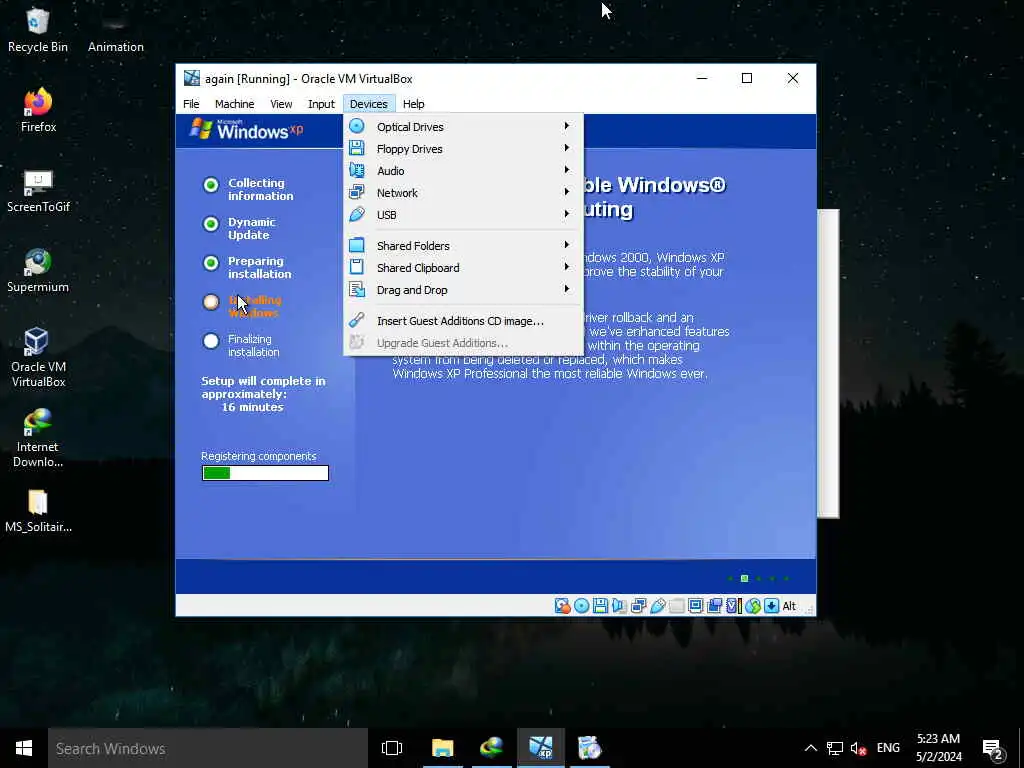Image resolution: width=1024 pixels, height=768 pixels.
Task: Click the running XP VM taskbar button
Action: click(541, 748)
